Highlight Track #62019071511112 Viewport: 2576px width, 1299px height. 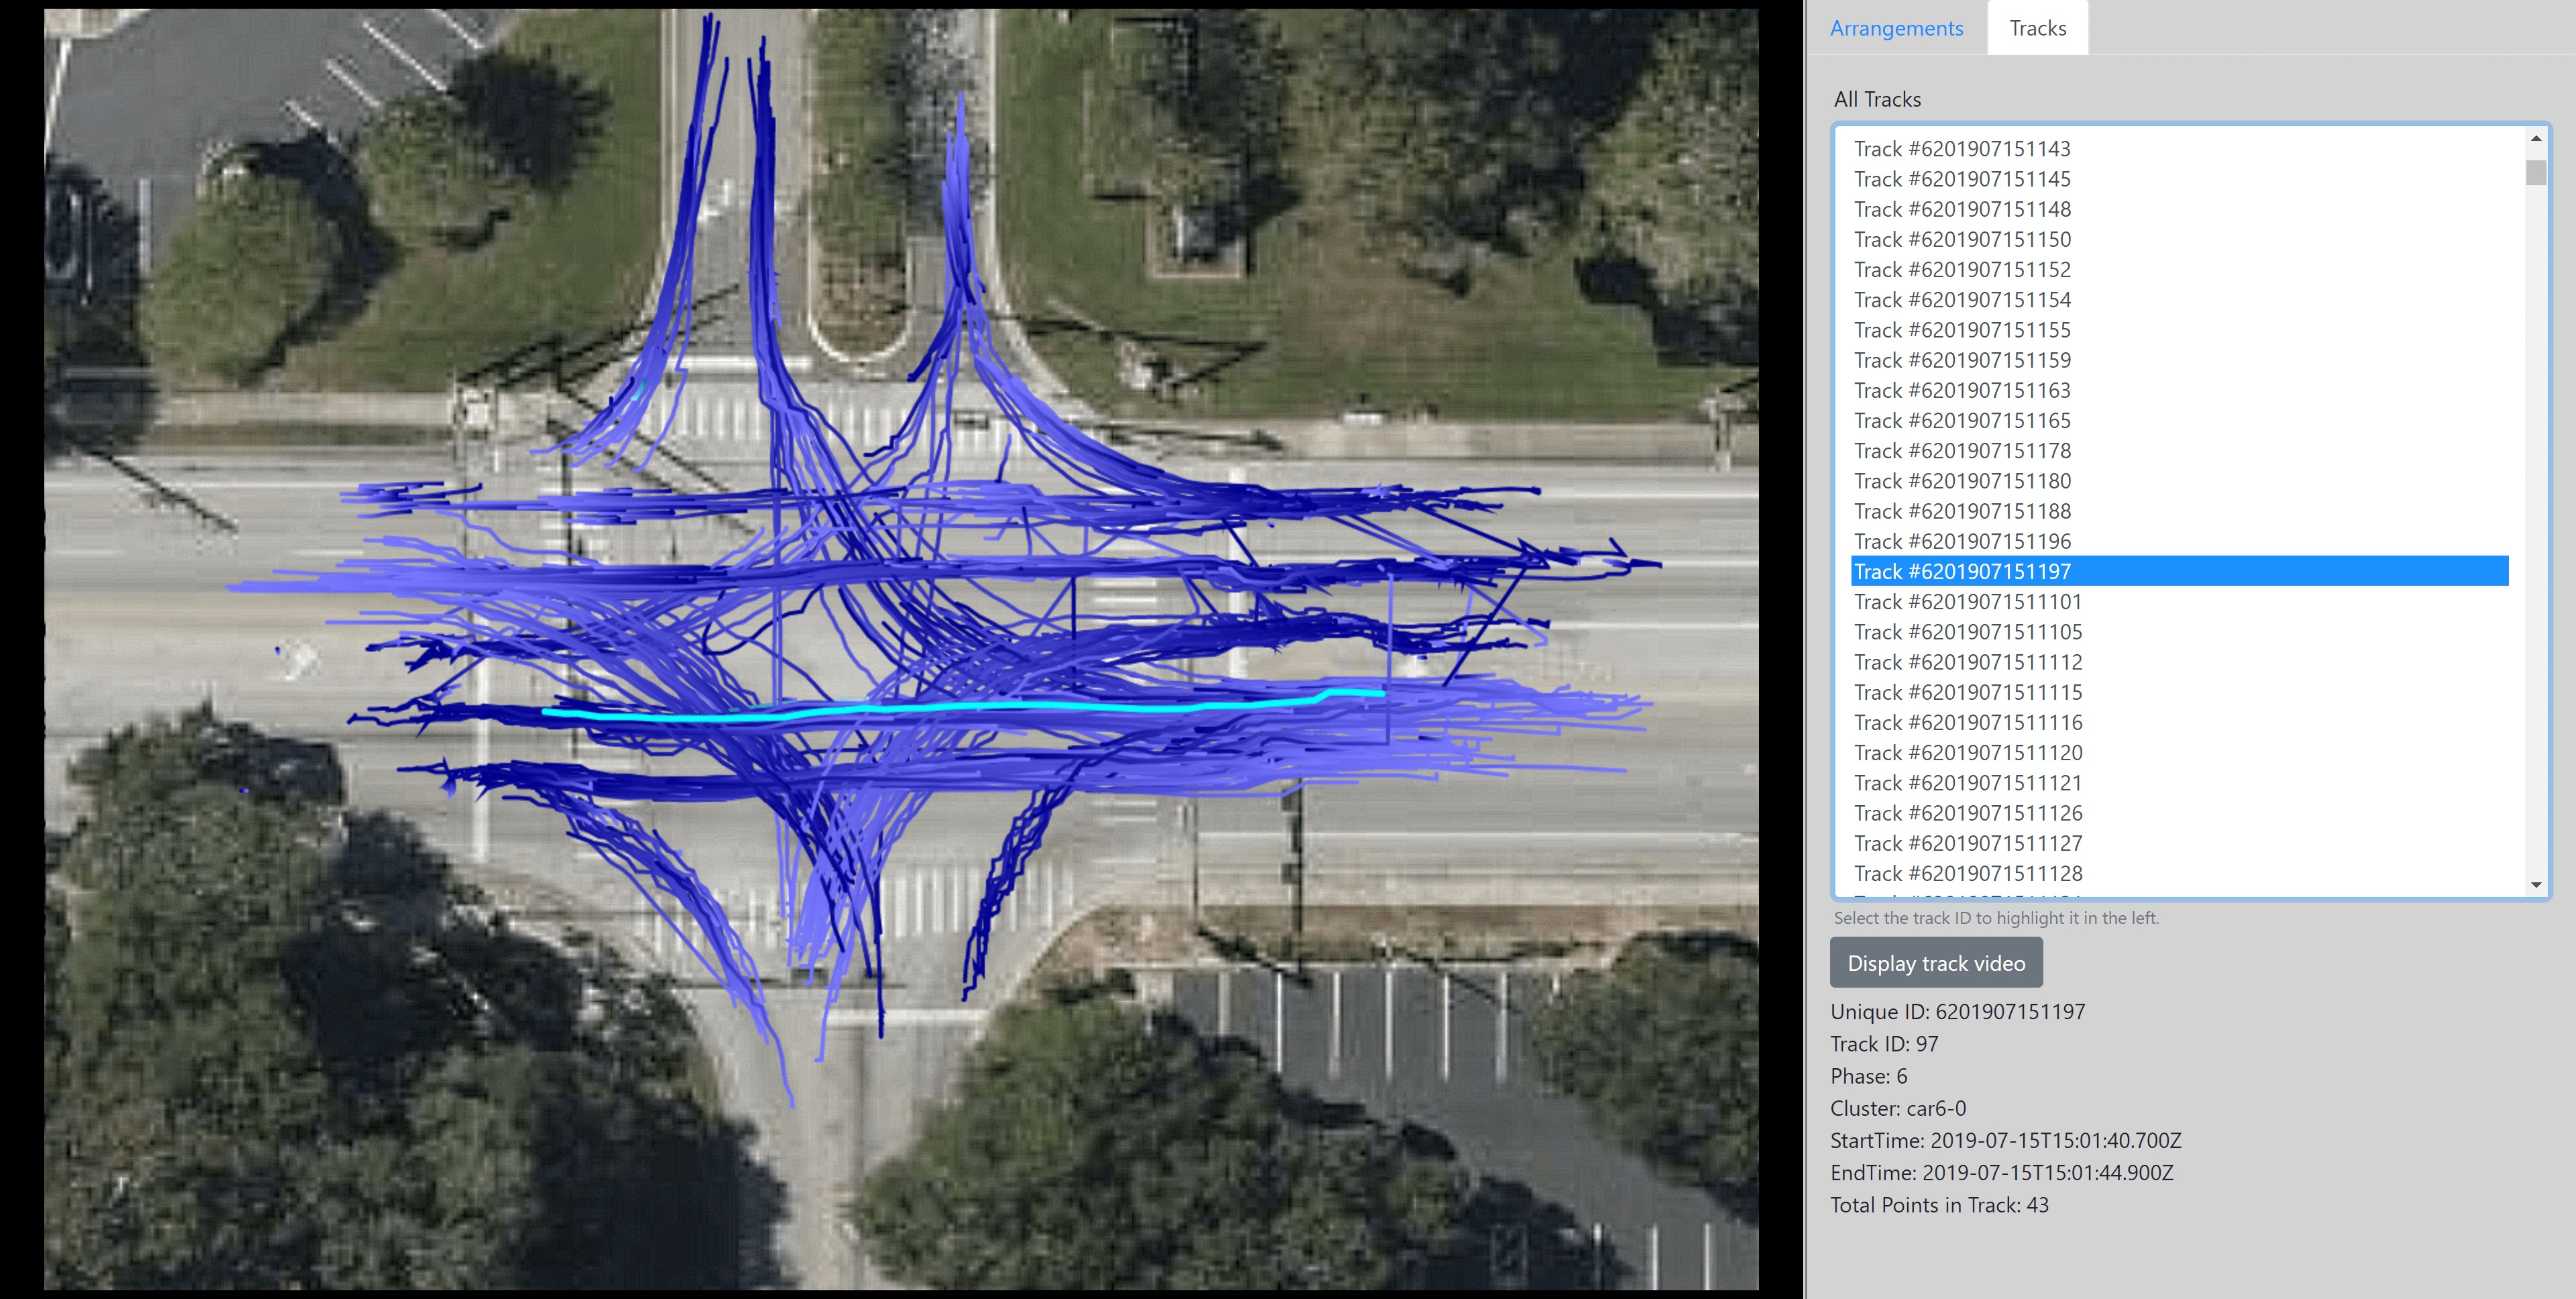click(x=1967, y=662)
